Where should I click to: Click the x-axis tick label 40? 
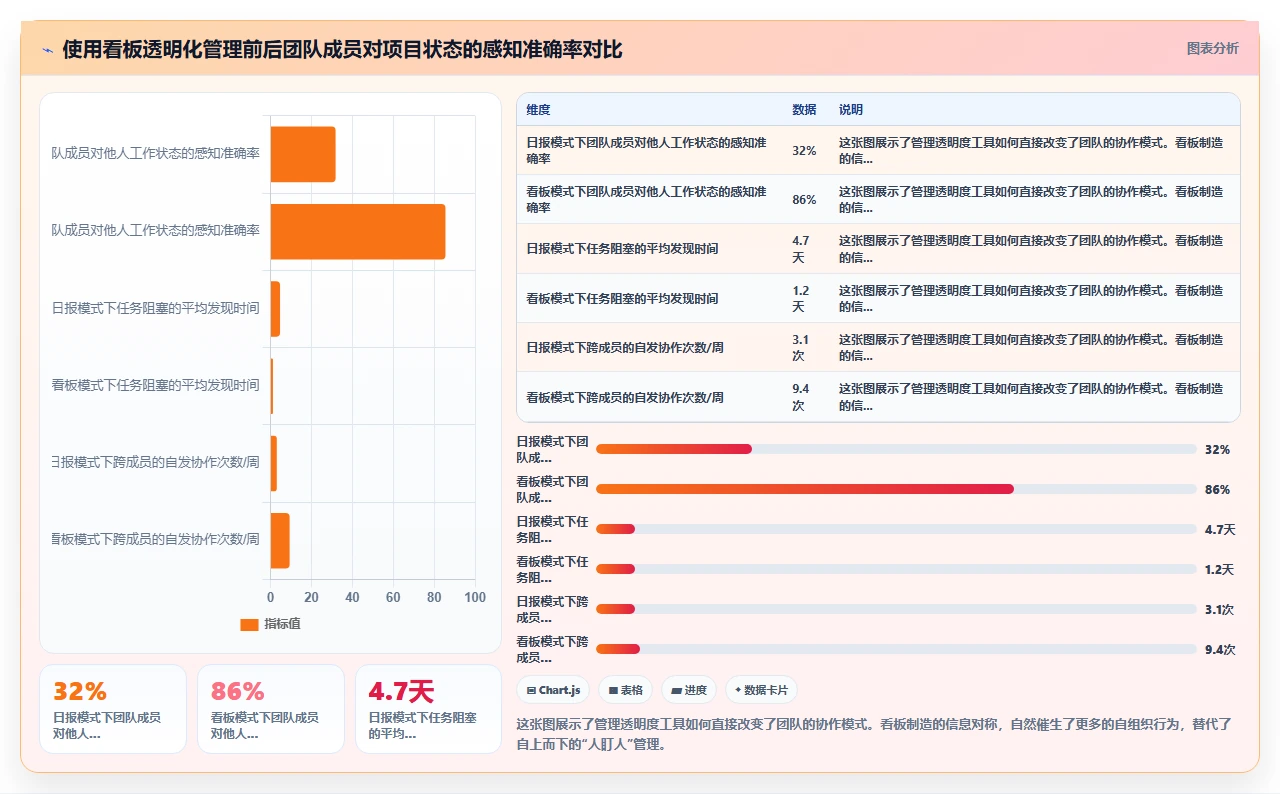(x=352, y=597)
